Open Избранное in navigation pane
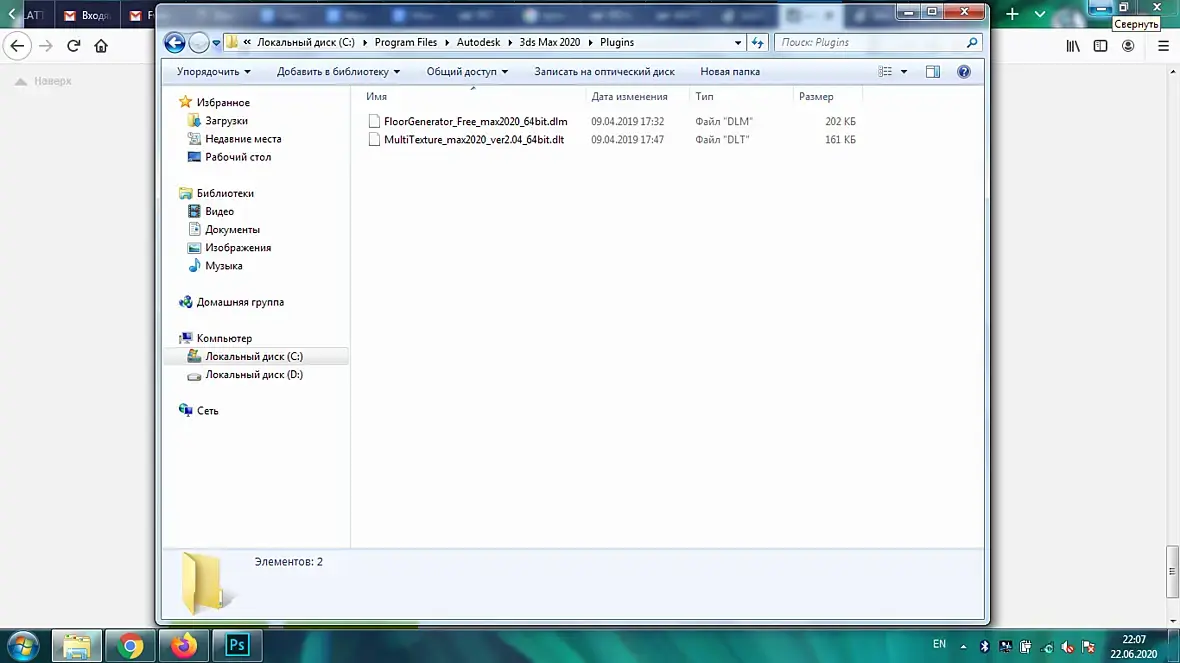Image resolution: width=1180 pixels, height=663 pixels. pyautogui.click(x=223, y=102)
